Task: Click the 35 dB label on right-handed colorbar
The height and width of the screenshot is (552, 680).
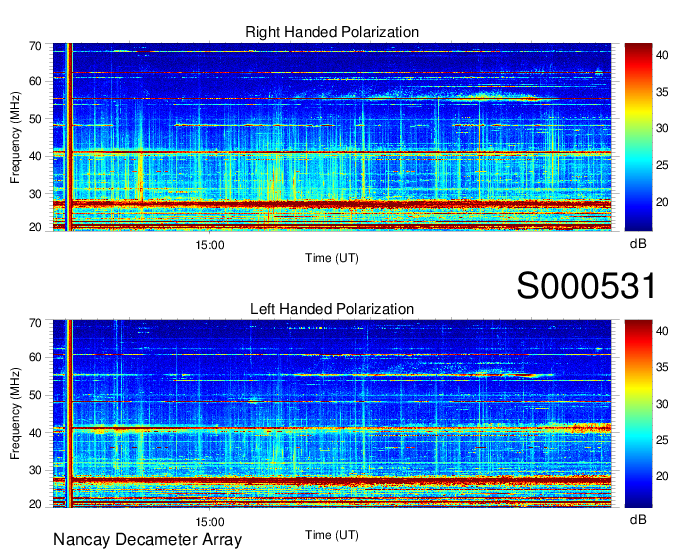Action: (x=662, y=91)
